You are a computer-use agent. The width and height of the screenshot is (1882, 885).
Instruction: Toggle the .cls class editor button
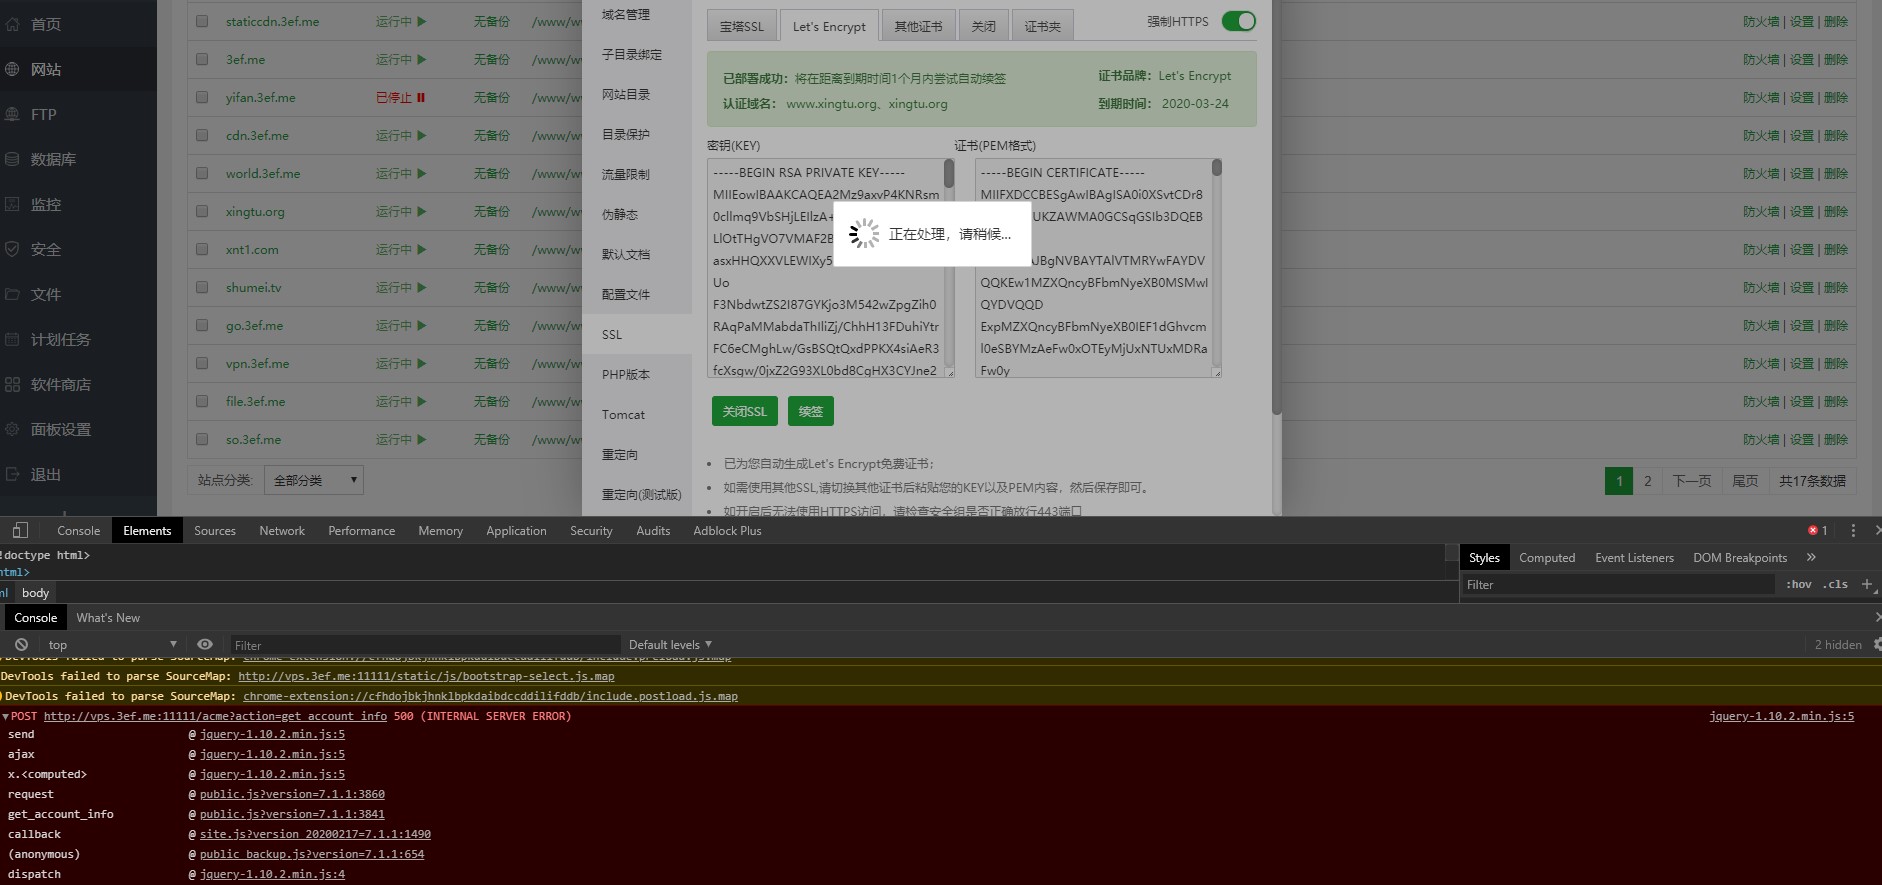pyautogui.click(x=1835, y=584)
